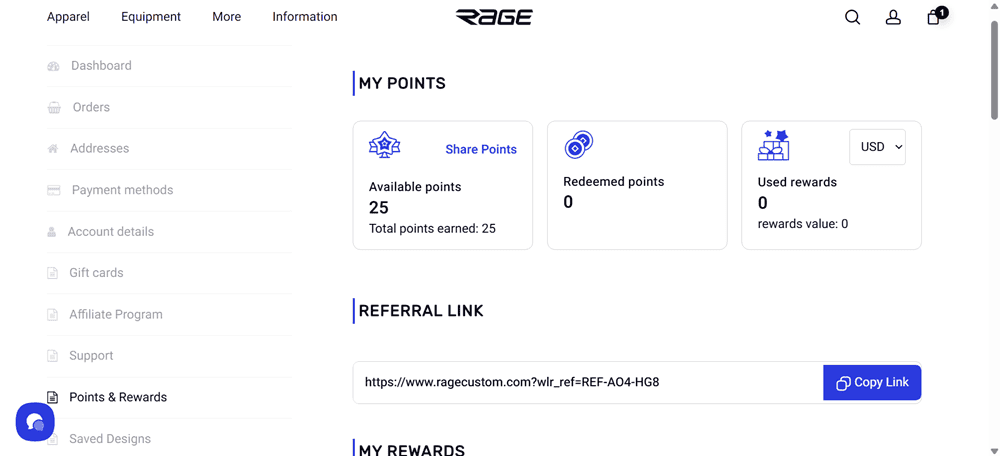Image resolution: width=1000 pixels, height=456 pixels.
Task: Open the chat widget bubble
Action: (x=35, y=422)
